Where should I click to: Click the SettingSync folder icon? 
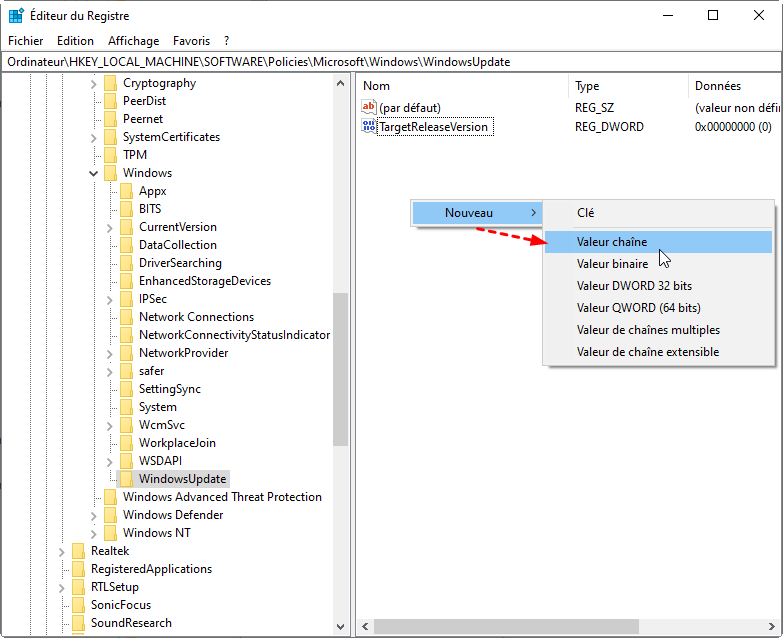pos(126,389)
